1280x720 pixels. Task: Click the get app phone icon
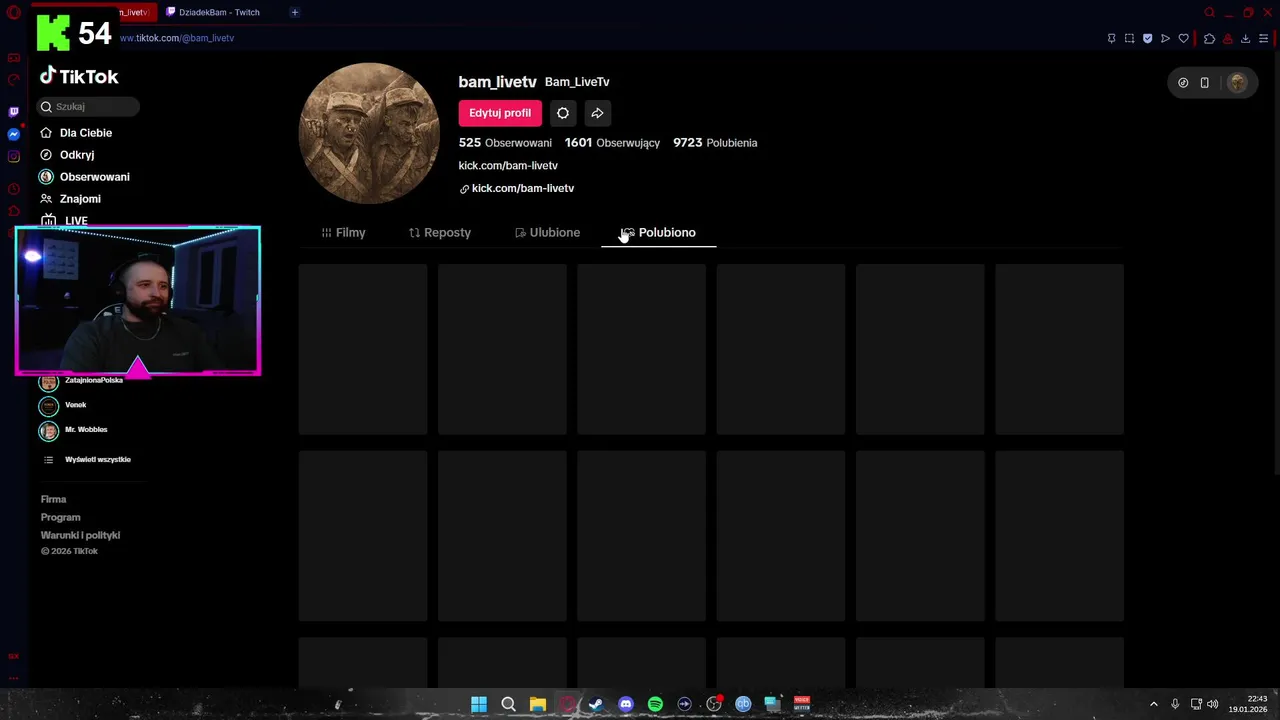click(1205, 83)
